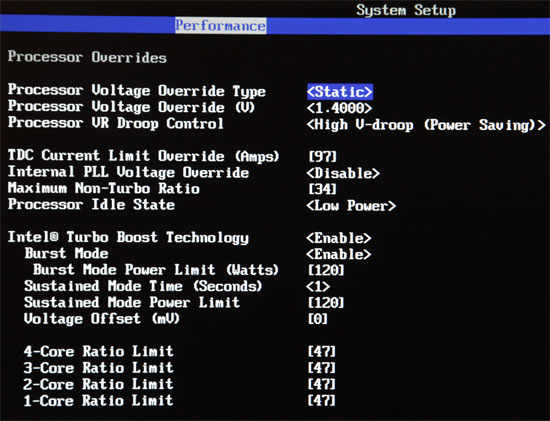Image resolution: width=550 pixels, height=421 pixels.
Task: Toggle the Burst Mode Enable value
Action: coord(338,254)
